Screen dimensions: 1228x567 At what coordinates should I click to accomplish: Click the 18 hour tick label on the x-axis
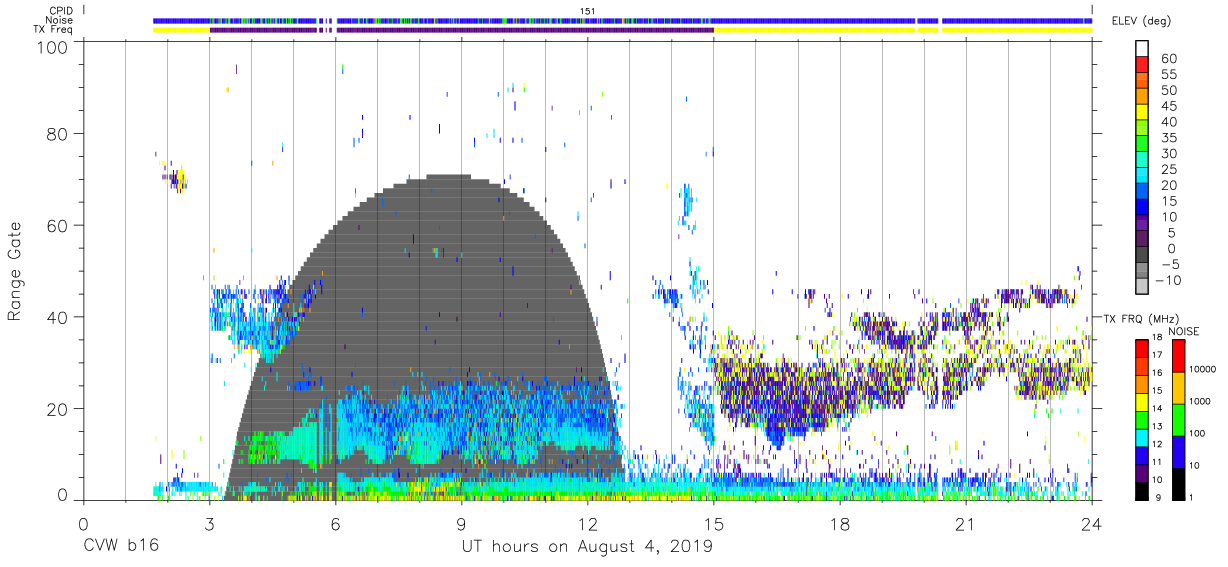click(840, 524)
